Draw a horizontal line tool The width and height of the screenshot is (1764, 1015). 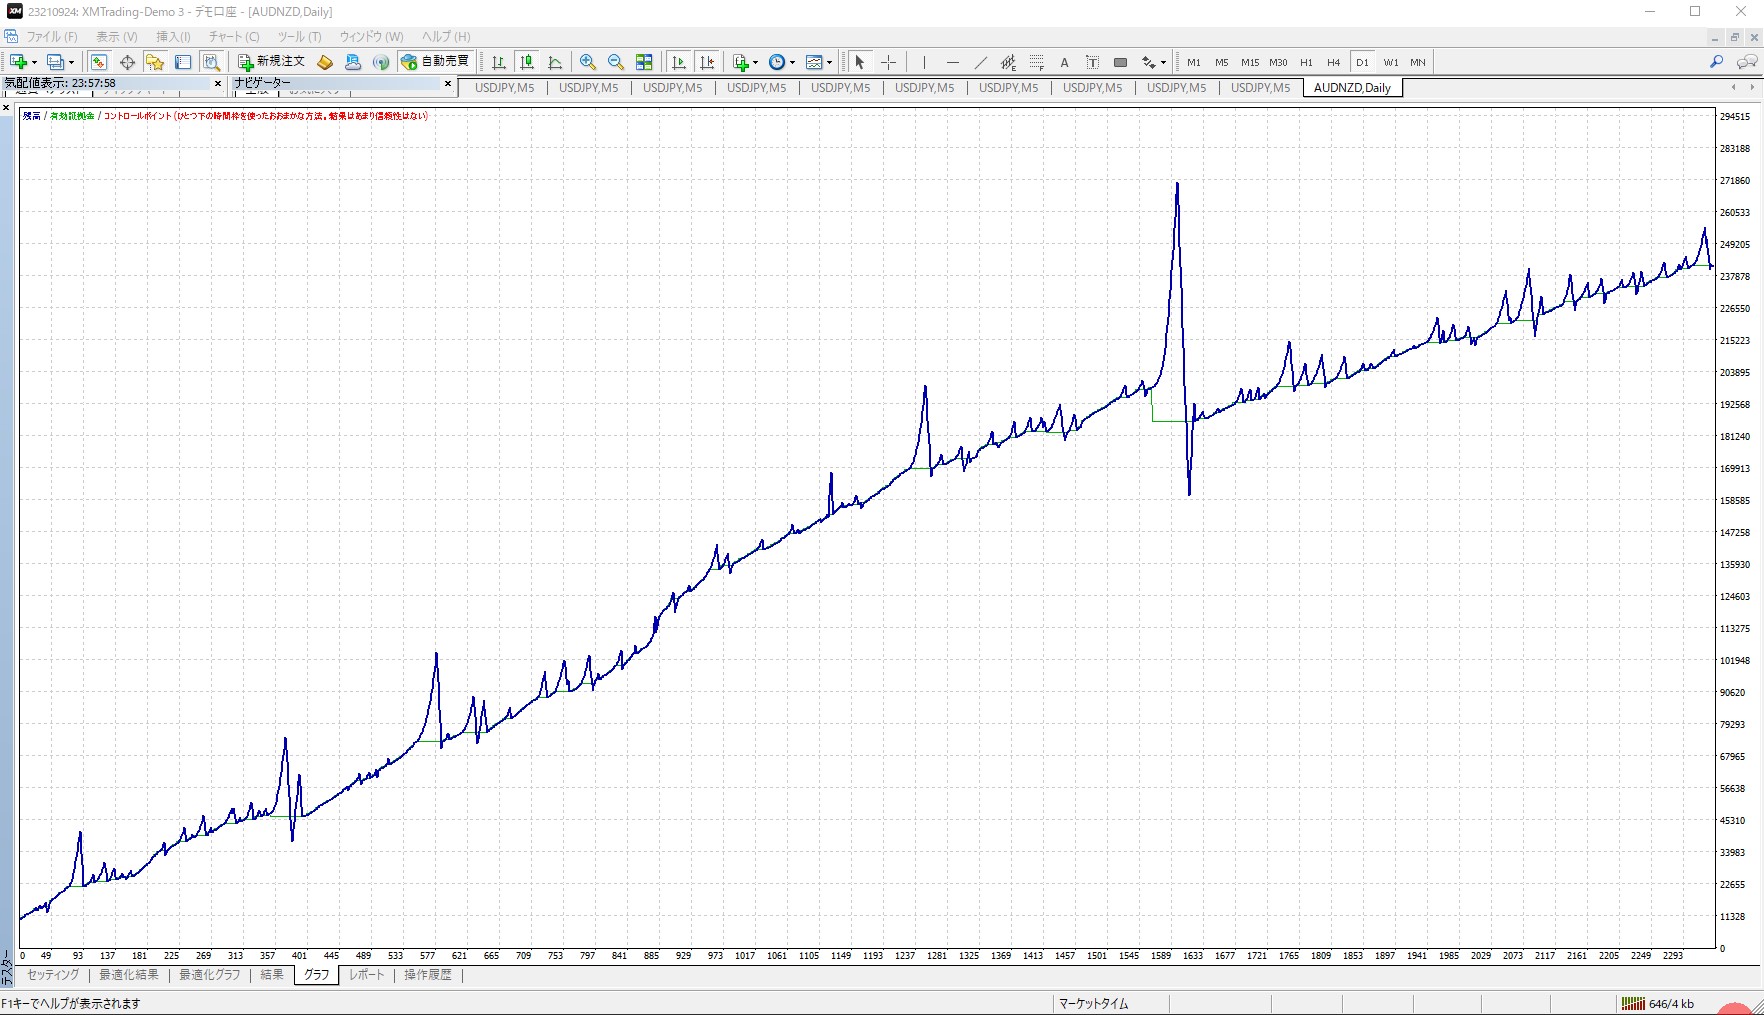952,62
